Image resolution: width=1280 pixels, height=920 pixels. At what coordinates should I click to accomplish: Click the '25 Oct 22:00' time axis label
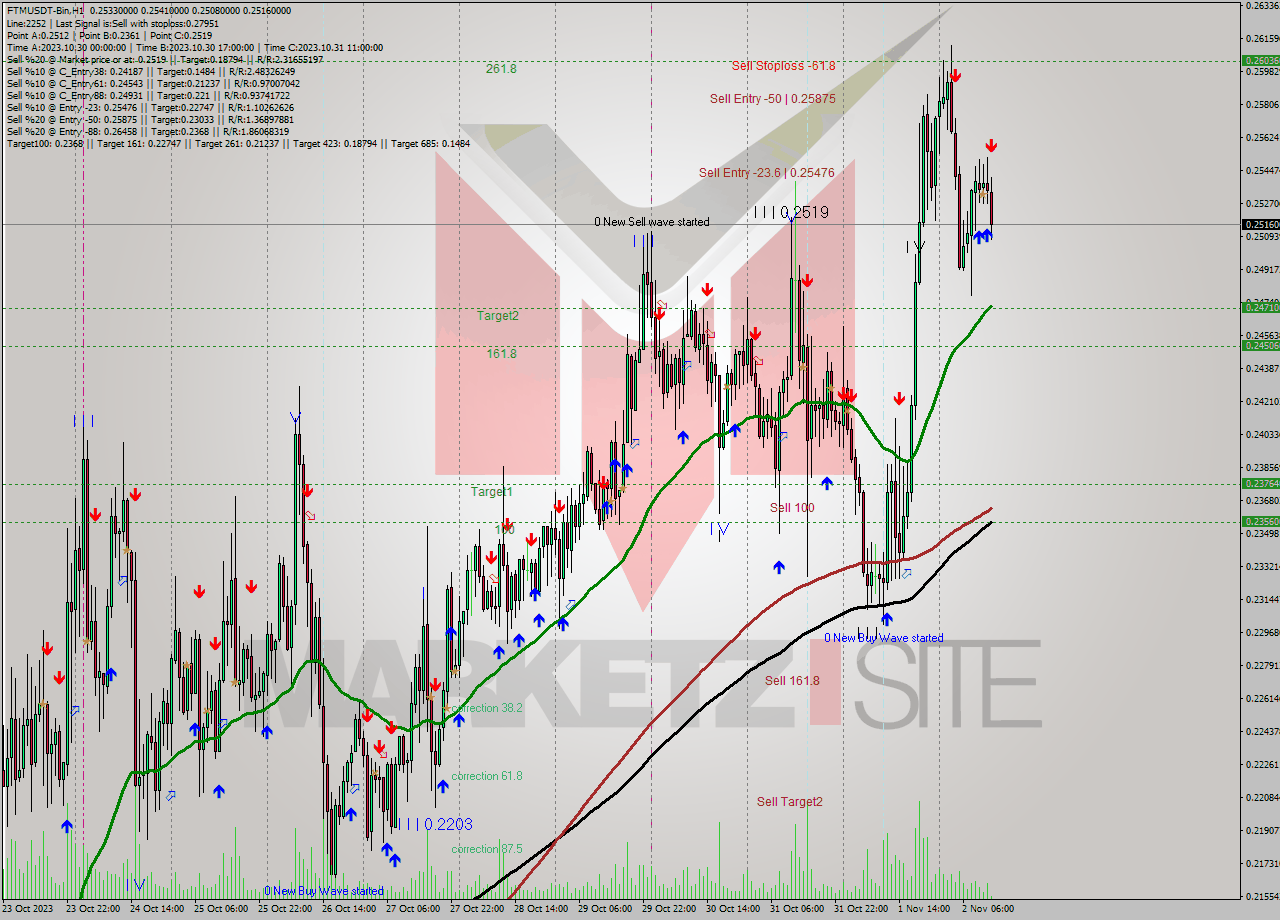coord(284,909)
